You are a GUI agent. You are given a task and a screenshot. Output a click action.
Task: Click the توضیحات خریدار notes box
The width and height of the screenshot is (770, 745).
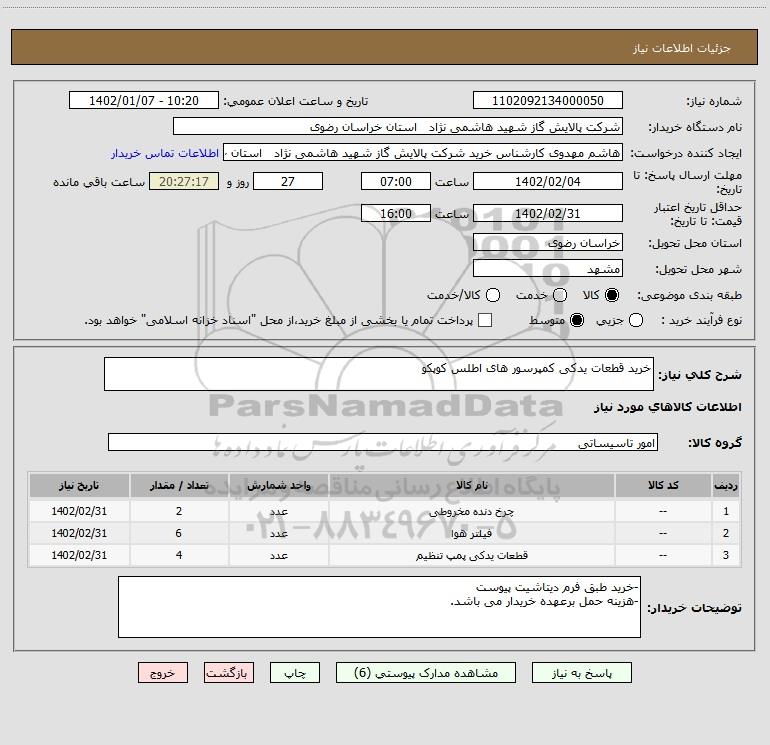click(x=379, y=607)
